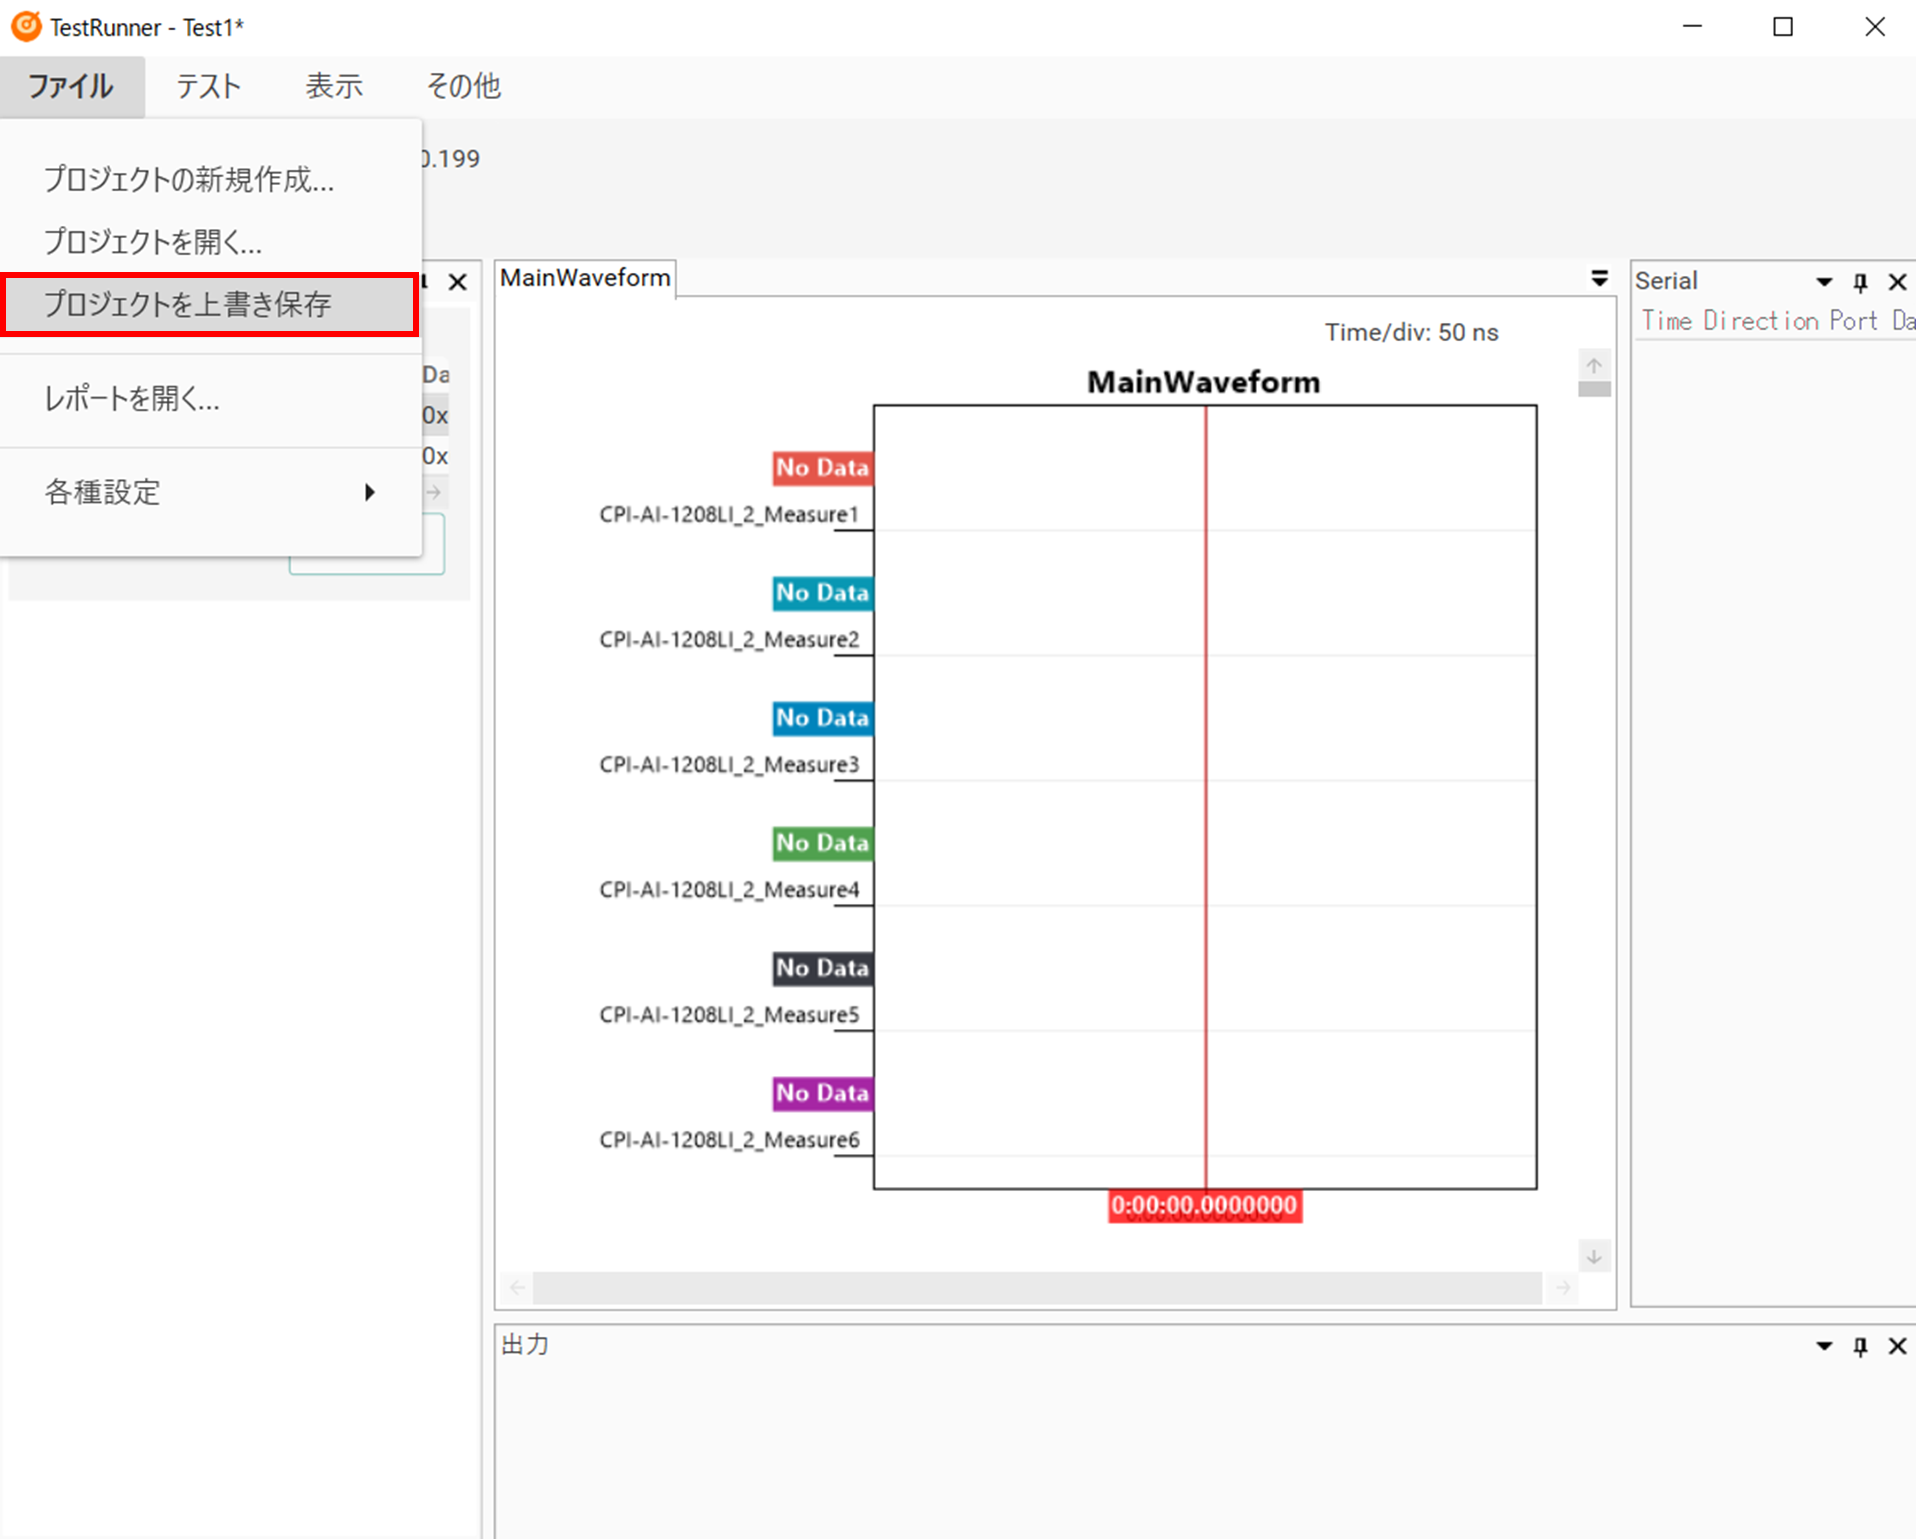Click waveform scroll up arrow
This screenshot has height=1539, width=1916.
pyautogui.click(x=1594, y=365)
